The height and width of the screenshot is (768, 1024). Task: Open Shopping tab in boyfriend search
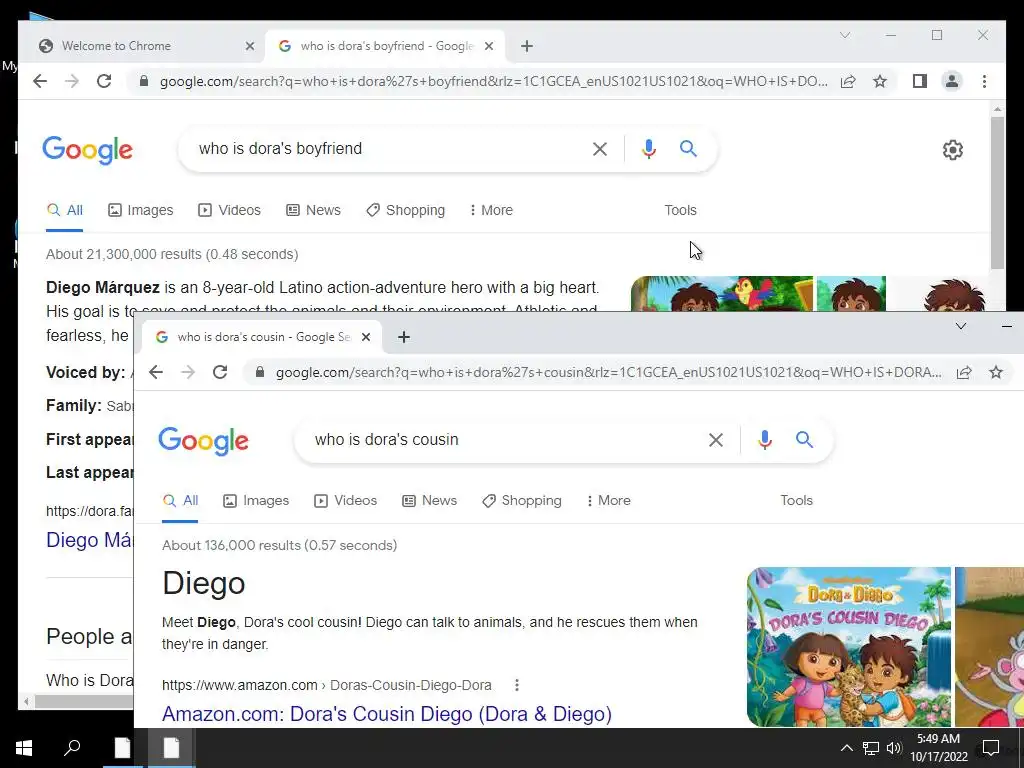click(x=406, y=210)
